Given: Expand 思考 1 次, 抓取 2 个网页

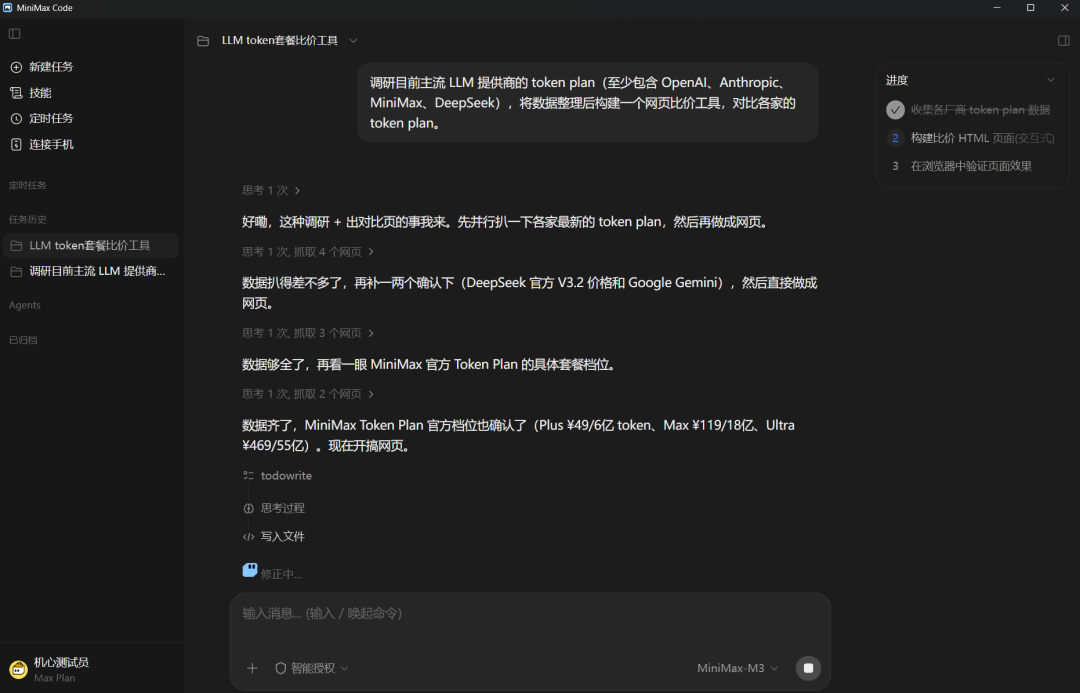Looking at the screenshot, I should point(308,394).
